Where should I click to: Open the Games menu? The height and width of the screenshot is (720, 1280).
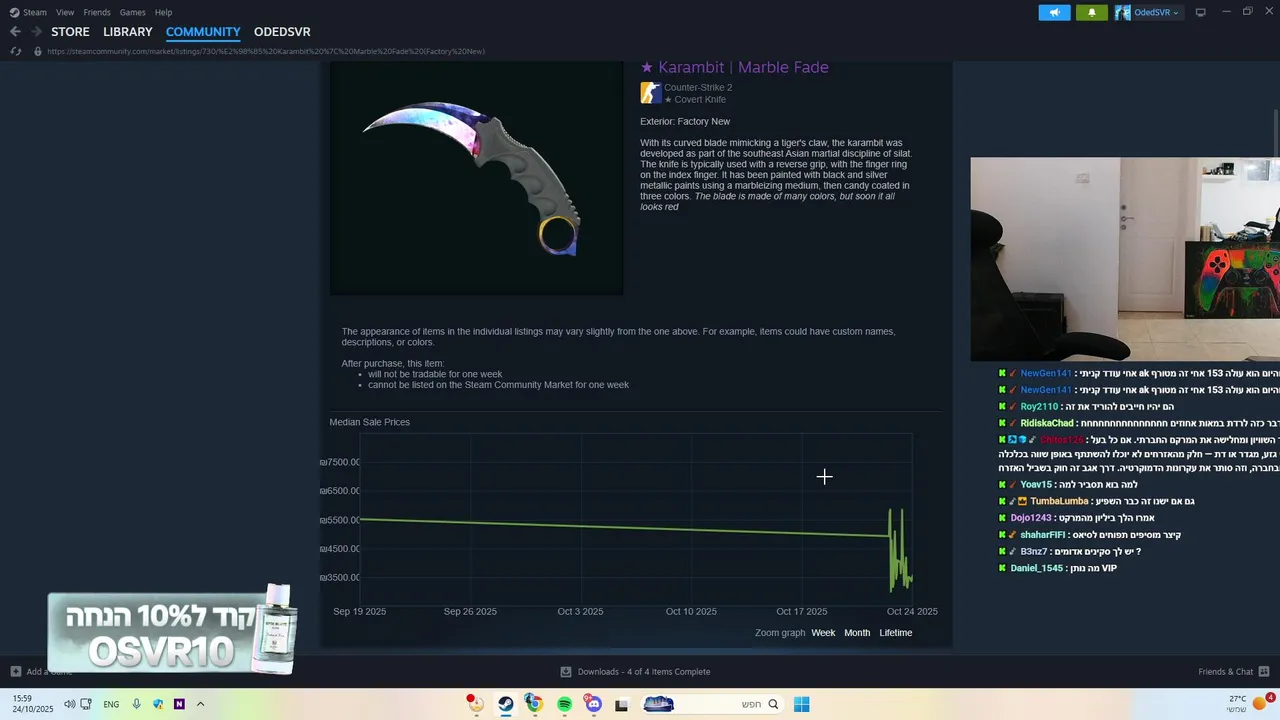click(133, 12)
